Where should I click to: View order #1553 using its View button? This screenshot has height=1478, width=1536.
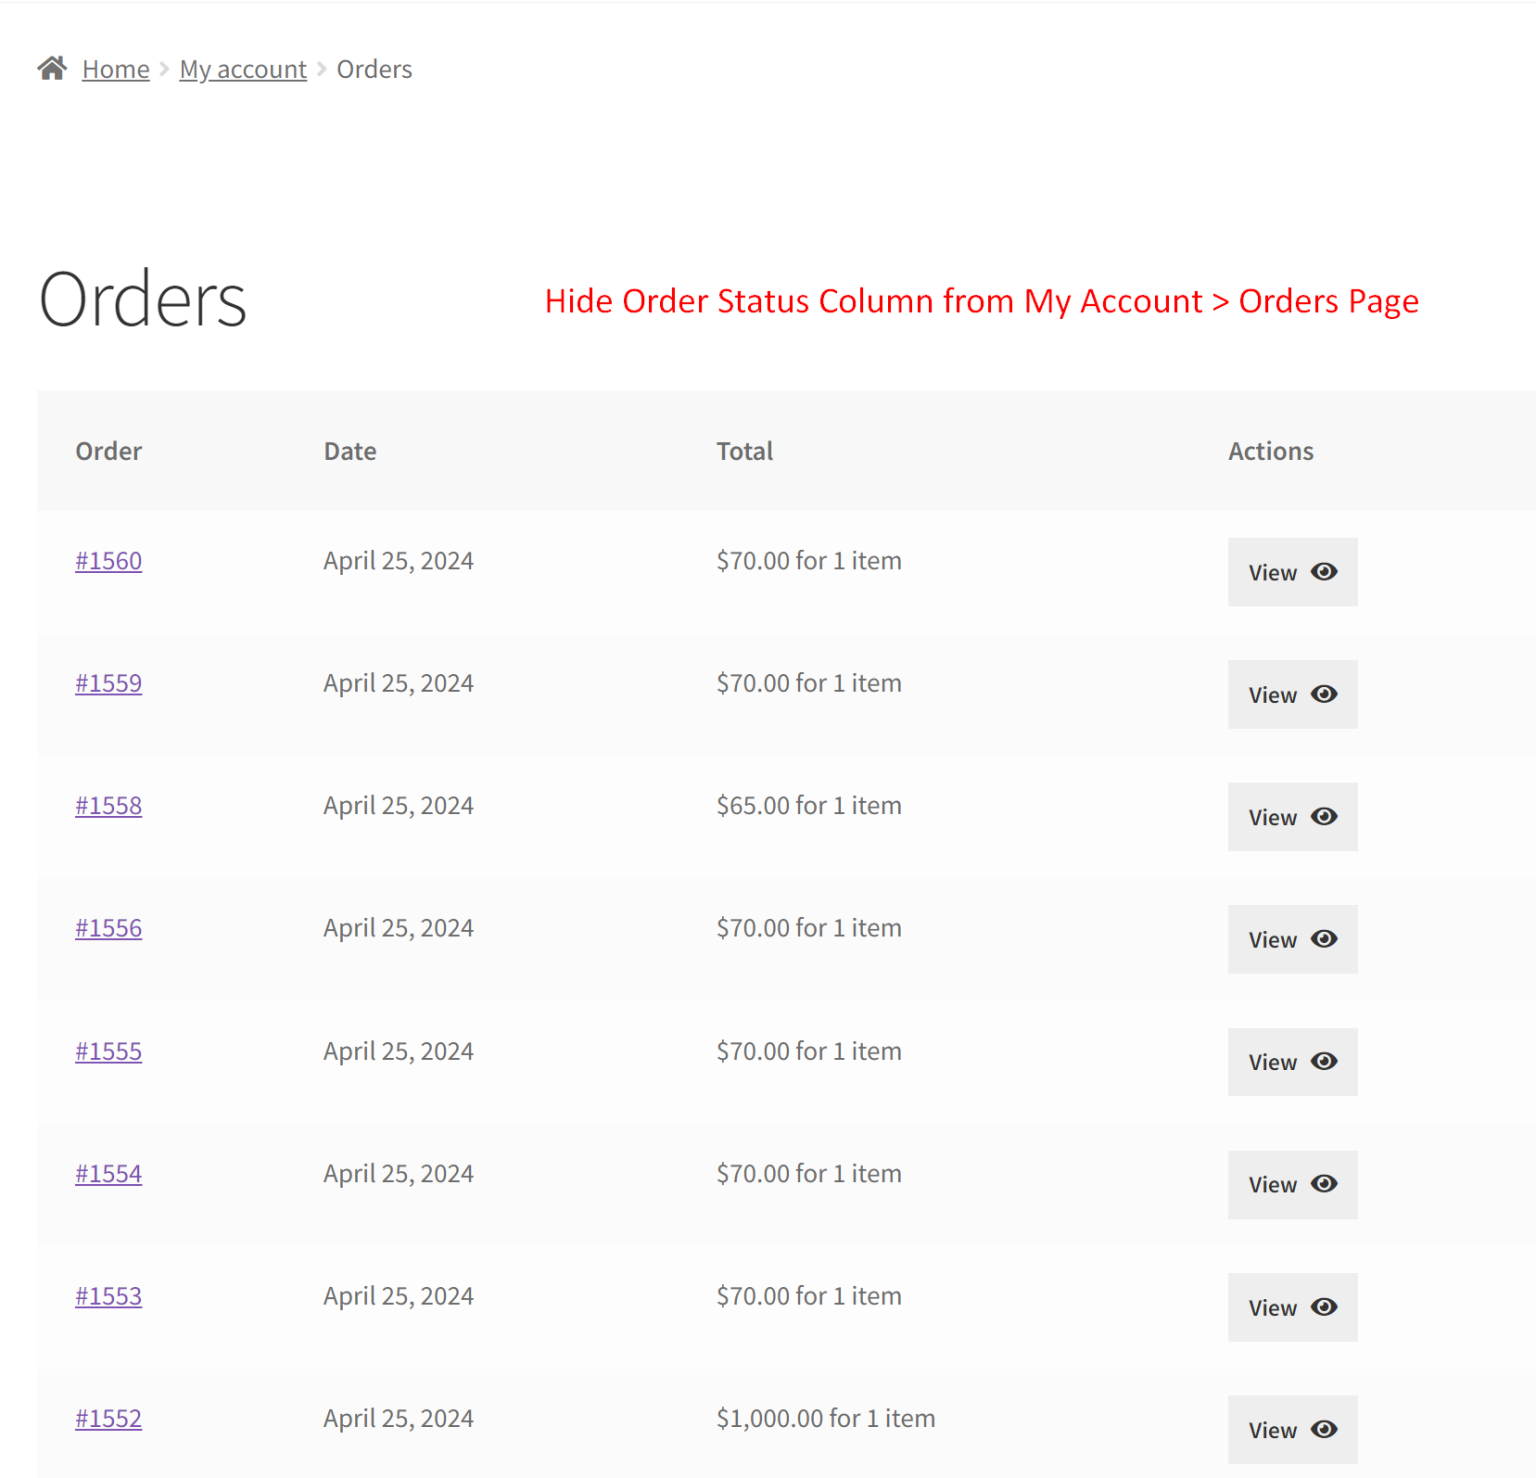(x=1292, y=1307)
